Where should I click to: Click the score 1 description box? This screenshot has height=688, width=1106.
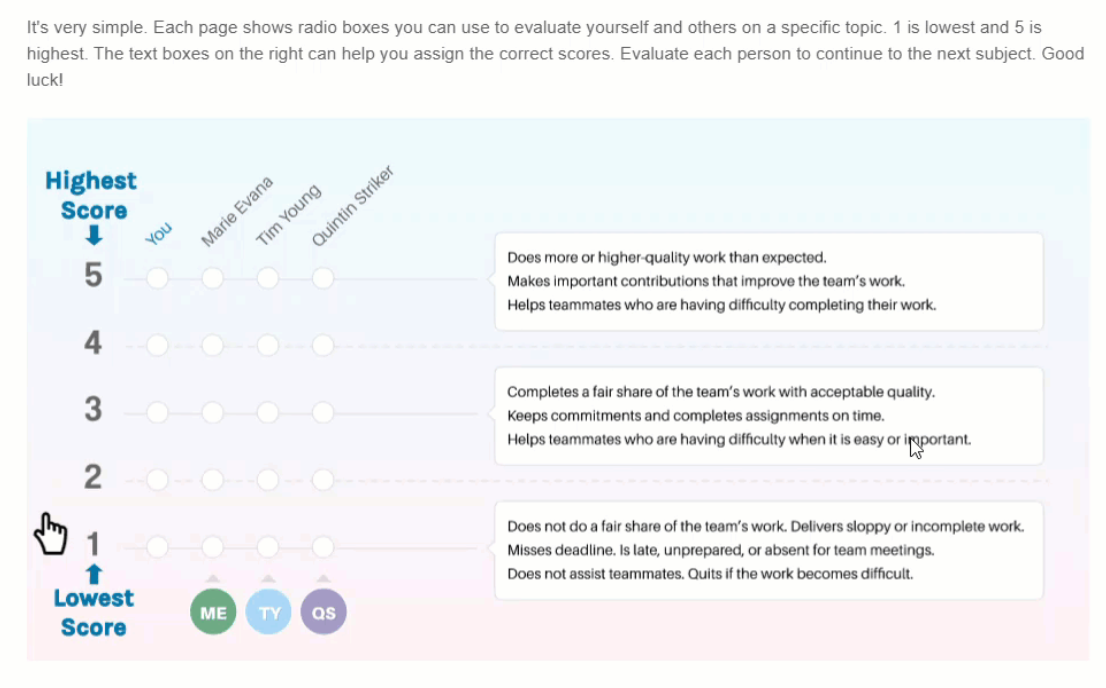tap(769, 550)
